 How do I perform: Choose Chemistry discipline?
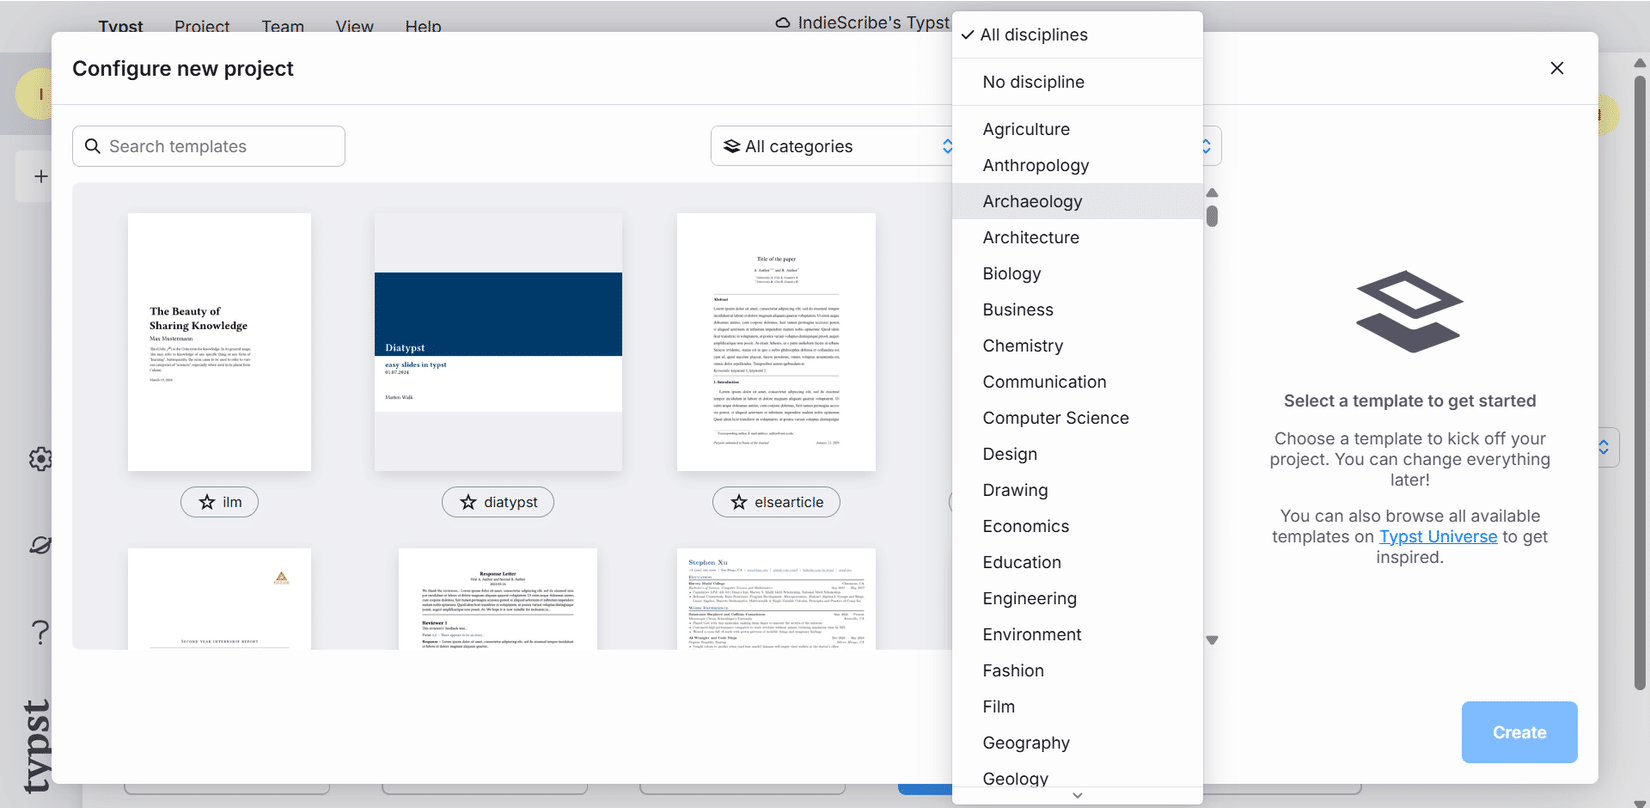[1077, 345]
